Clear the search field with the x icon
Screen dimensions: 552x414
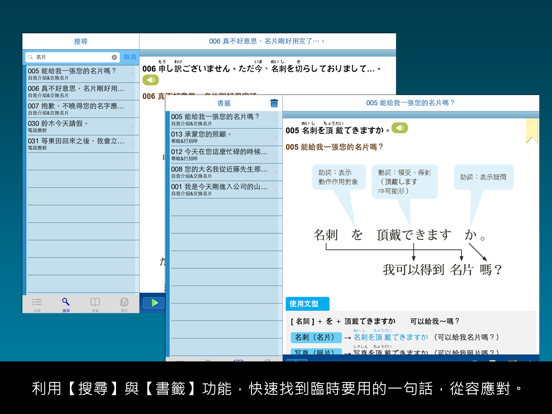[x=114, y=57]
